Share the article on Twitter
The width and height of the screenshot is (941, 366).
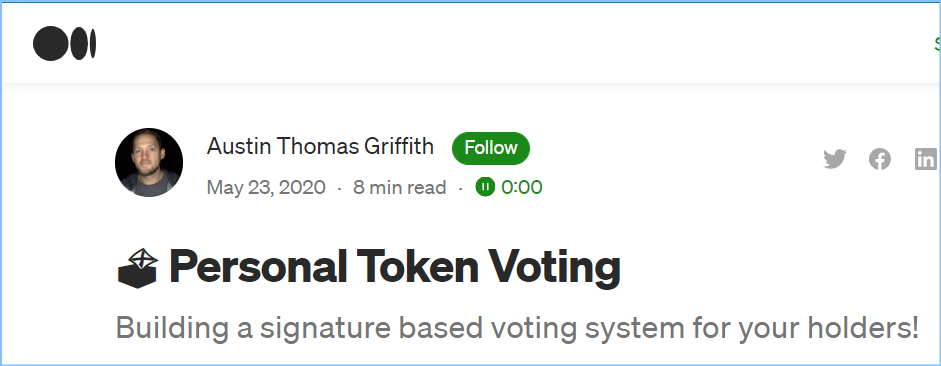click(834, 160)
